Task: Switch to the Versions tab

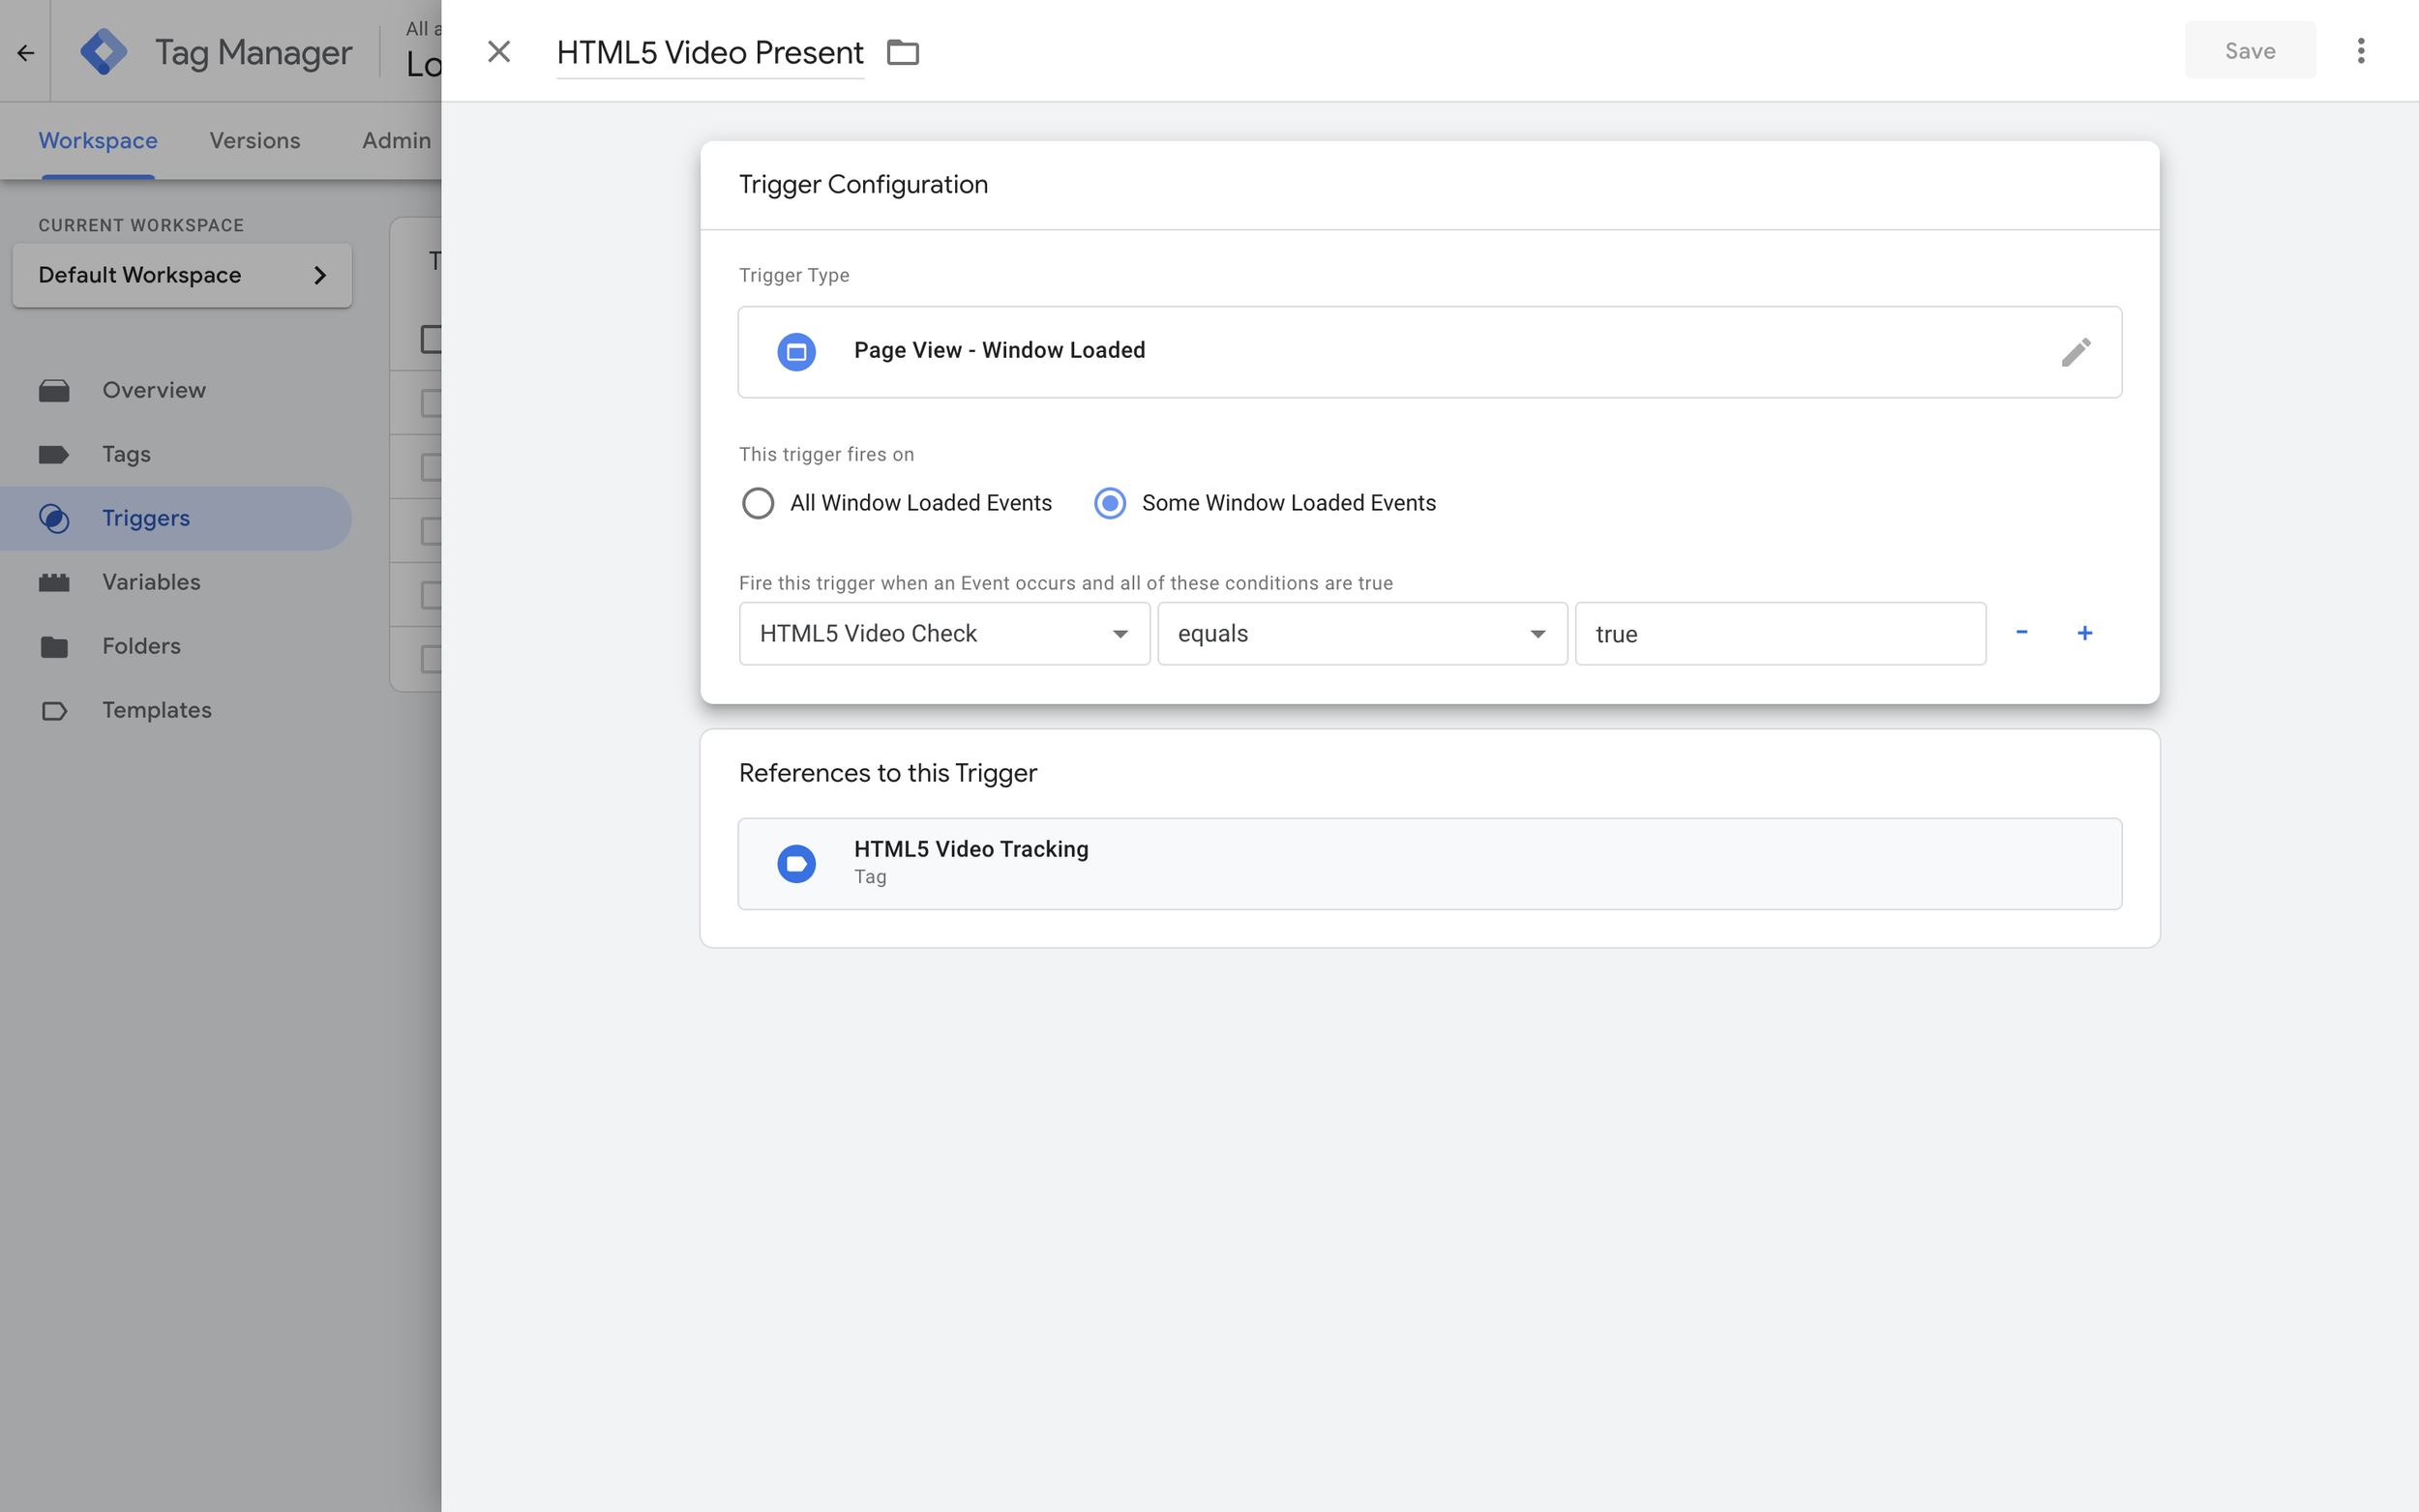Action: tap(254, 140)
